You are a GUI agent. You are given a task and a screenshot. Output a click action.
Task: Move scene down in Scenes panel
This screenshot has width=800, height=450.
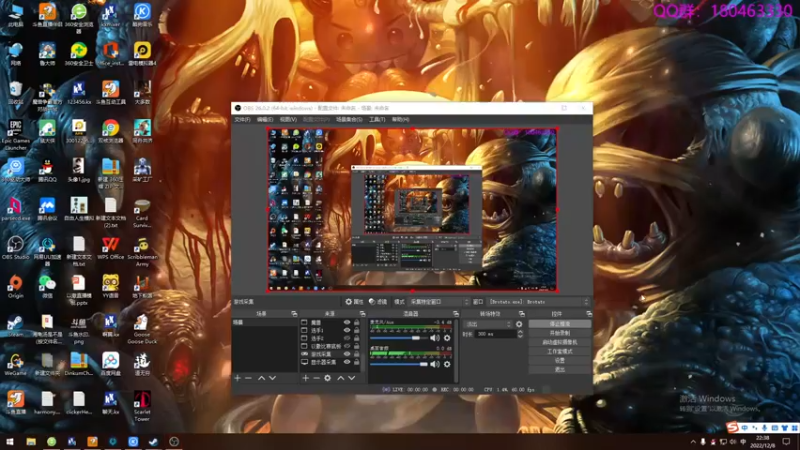(x=272, y=378)
